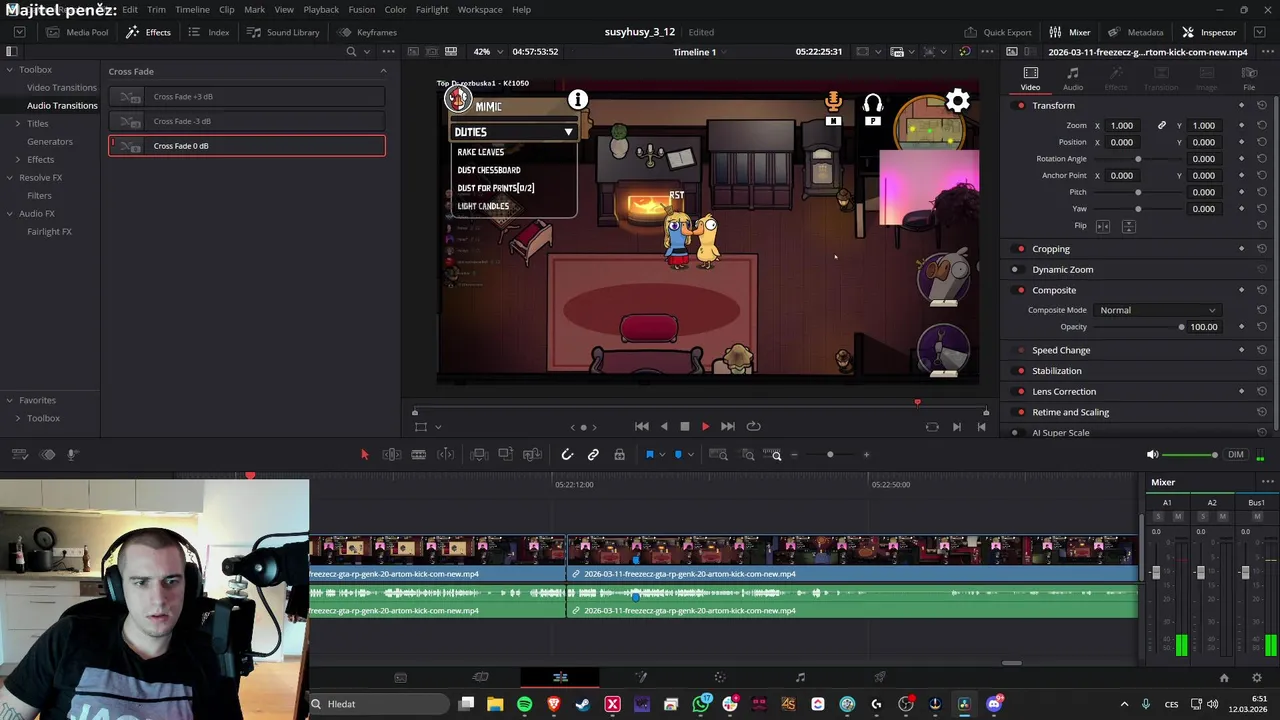Add a blue marker on timeline
1280x720 pixels.
(678, 455)
